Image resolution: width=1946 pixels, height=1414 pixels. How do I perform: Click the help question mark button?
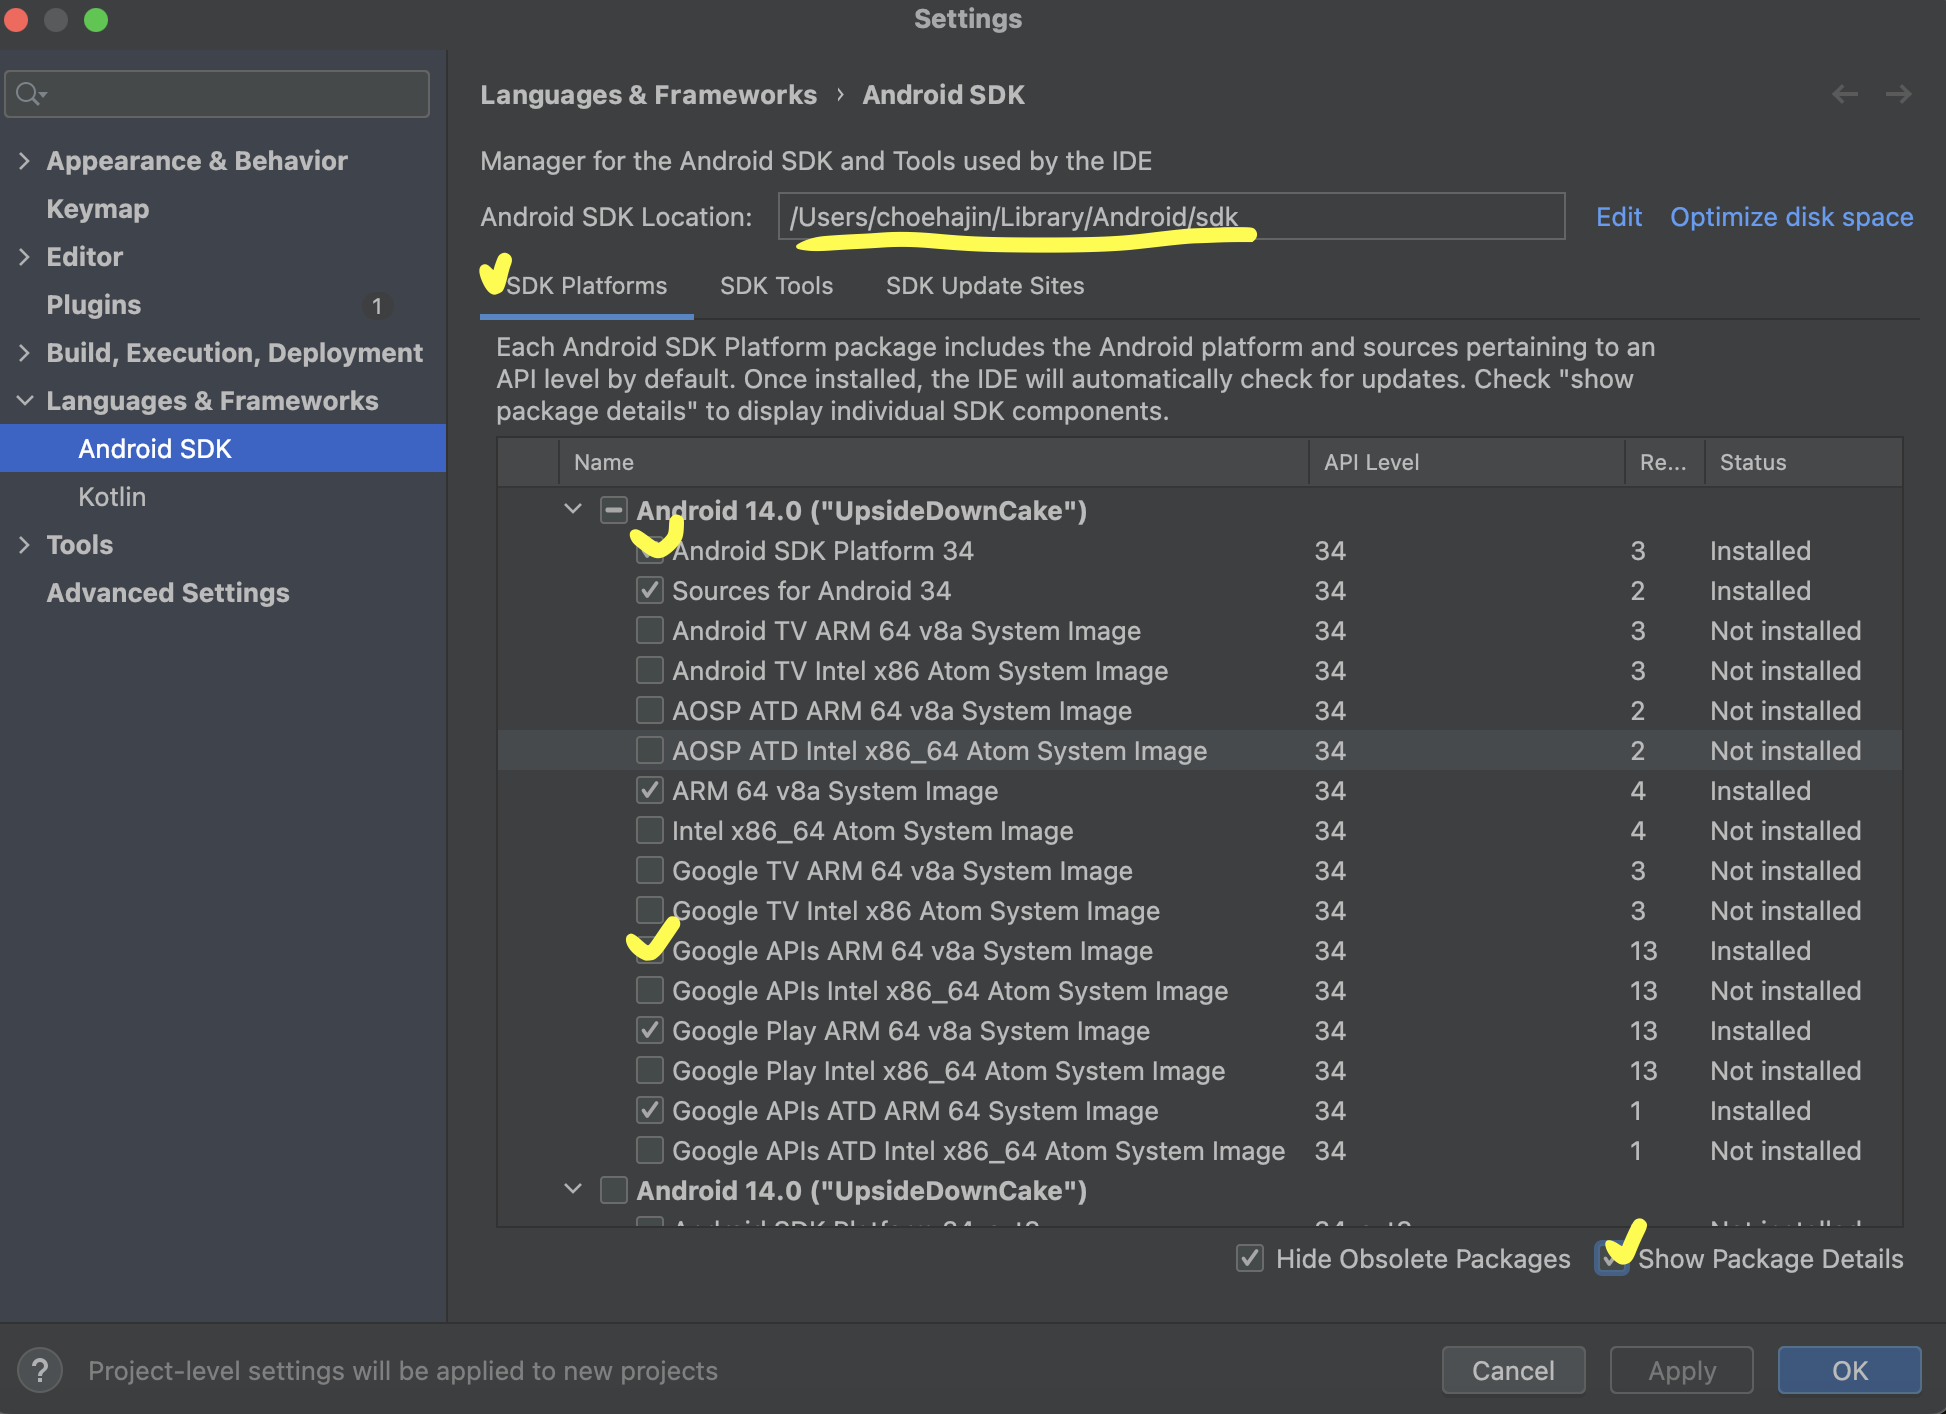tap(40, 1370)
